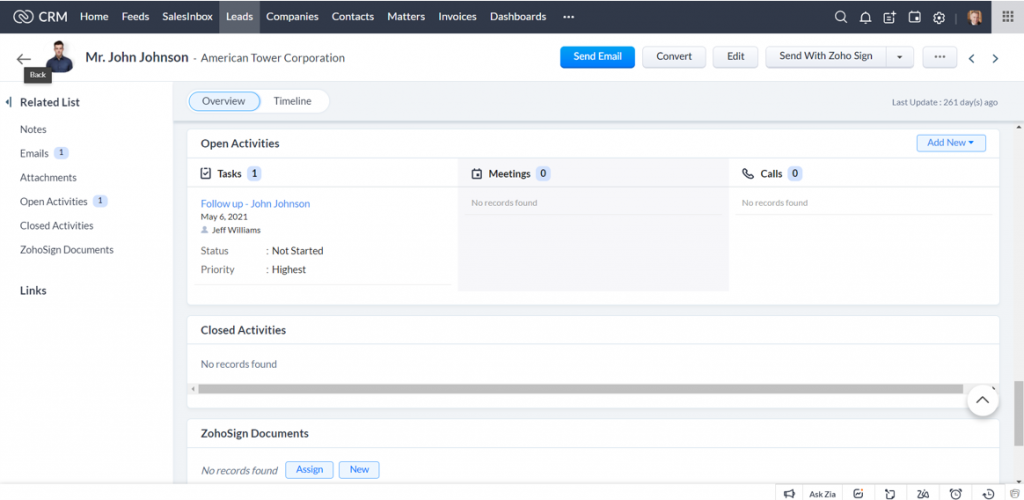Open Ask Zia assistant

click(822, 494)
